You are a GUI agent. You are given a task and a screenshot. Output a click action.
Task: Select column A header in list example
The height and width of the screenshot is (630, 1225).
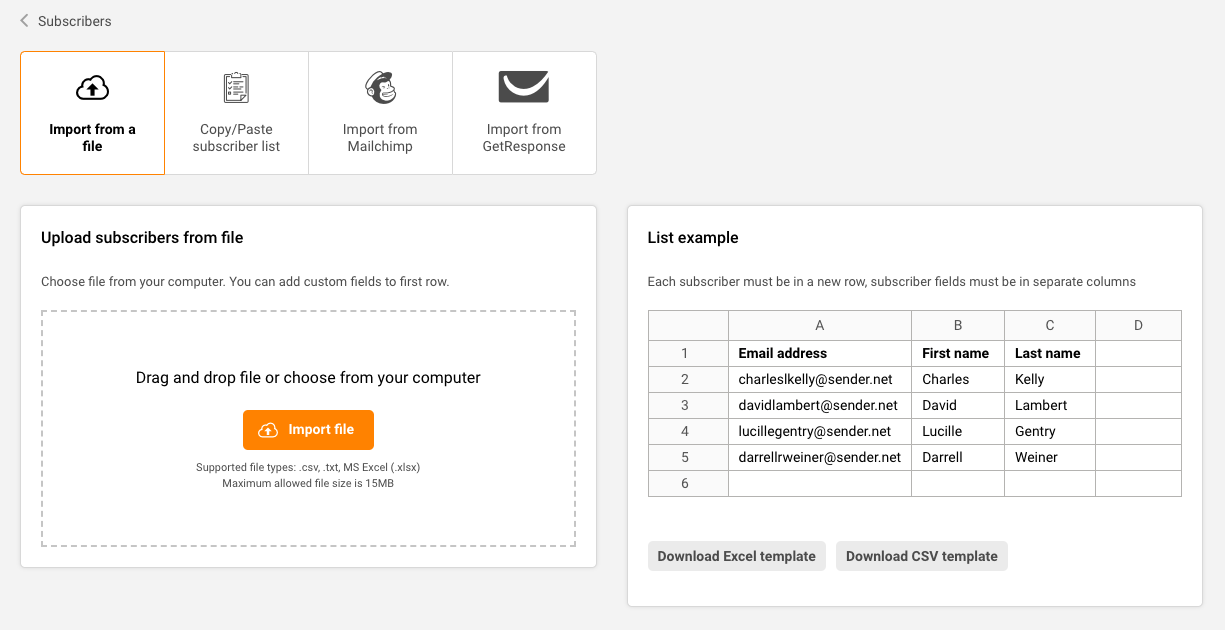820,325
